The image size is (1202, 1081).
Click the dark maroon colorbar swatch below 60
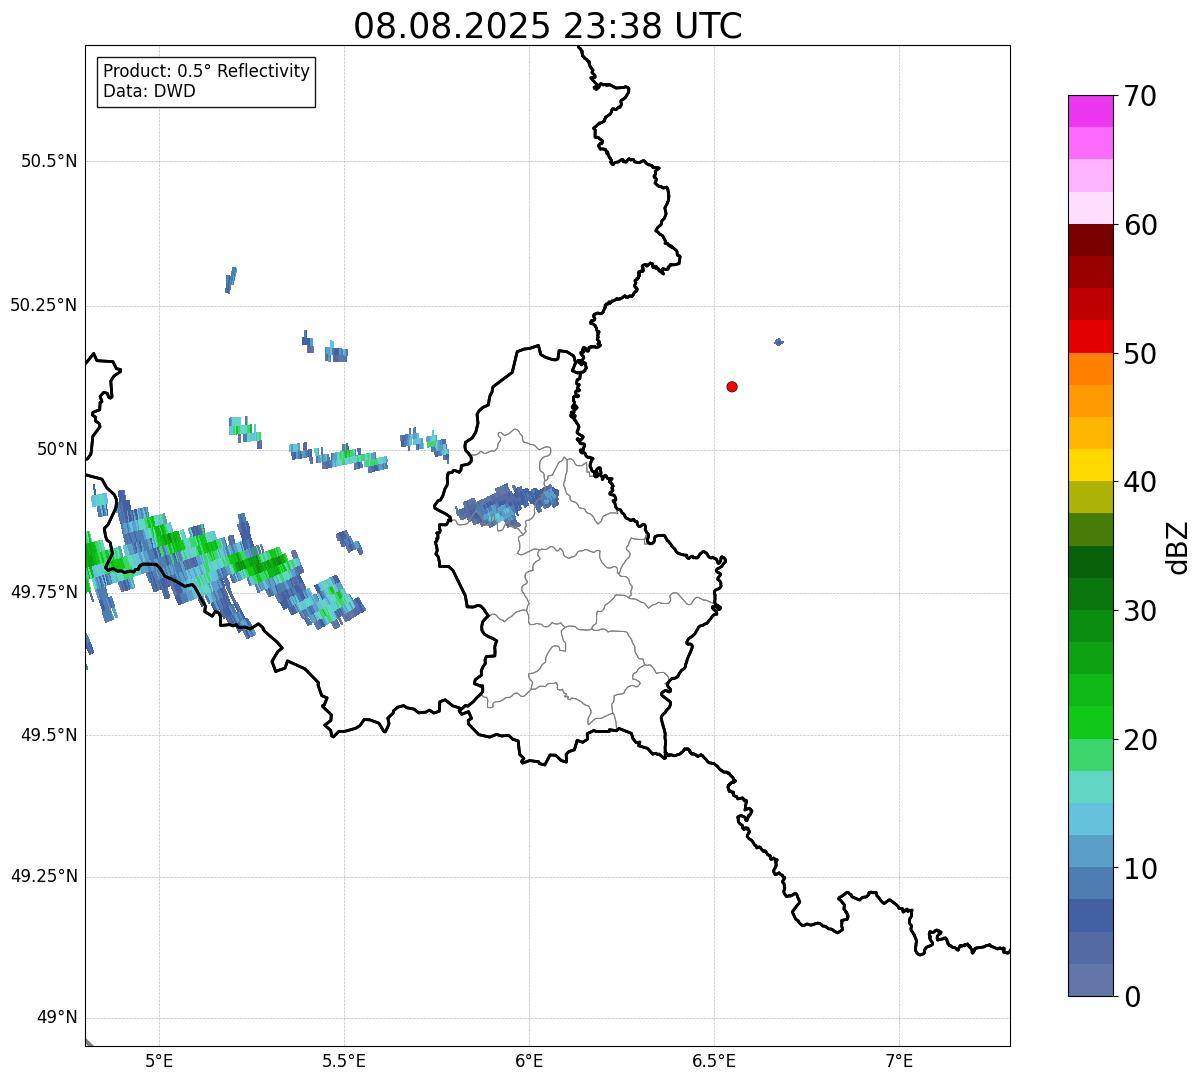pyautogui.click(x=1090, y=240)
